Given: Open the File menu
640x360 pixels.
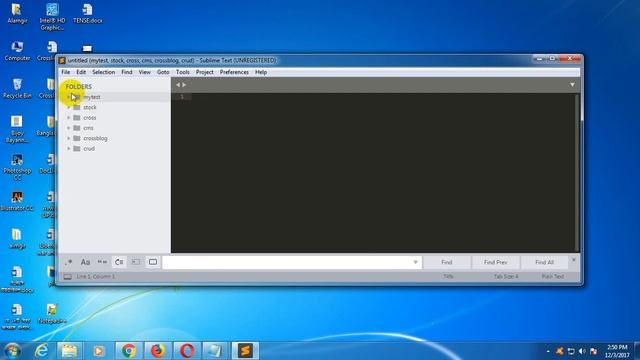Looking at the screenshot, I should click(65, 72).
